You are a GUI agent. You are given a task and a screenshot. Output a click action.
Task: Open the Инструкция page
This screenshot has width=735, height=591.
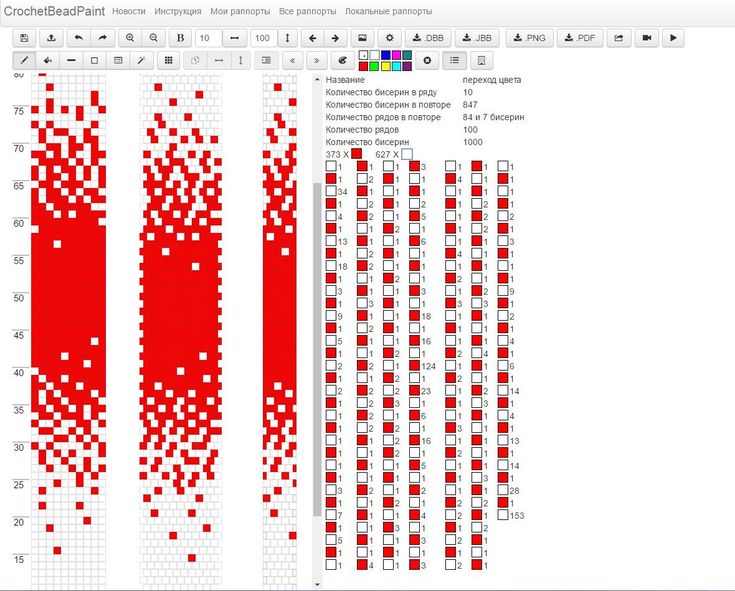(178, 11)
